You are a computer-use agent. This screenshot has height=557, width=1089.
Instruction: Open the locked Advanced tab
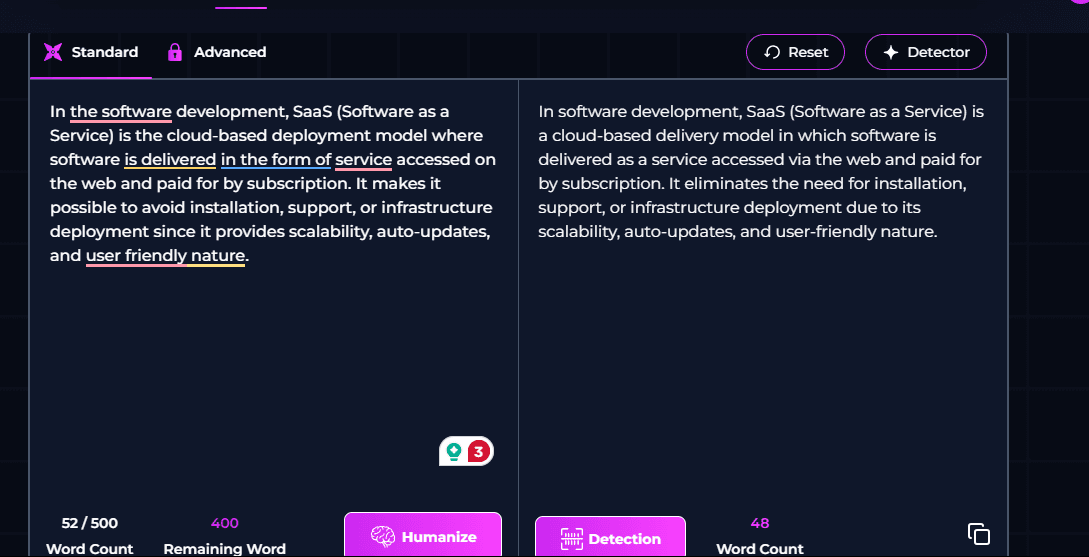tap(217, 53)
